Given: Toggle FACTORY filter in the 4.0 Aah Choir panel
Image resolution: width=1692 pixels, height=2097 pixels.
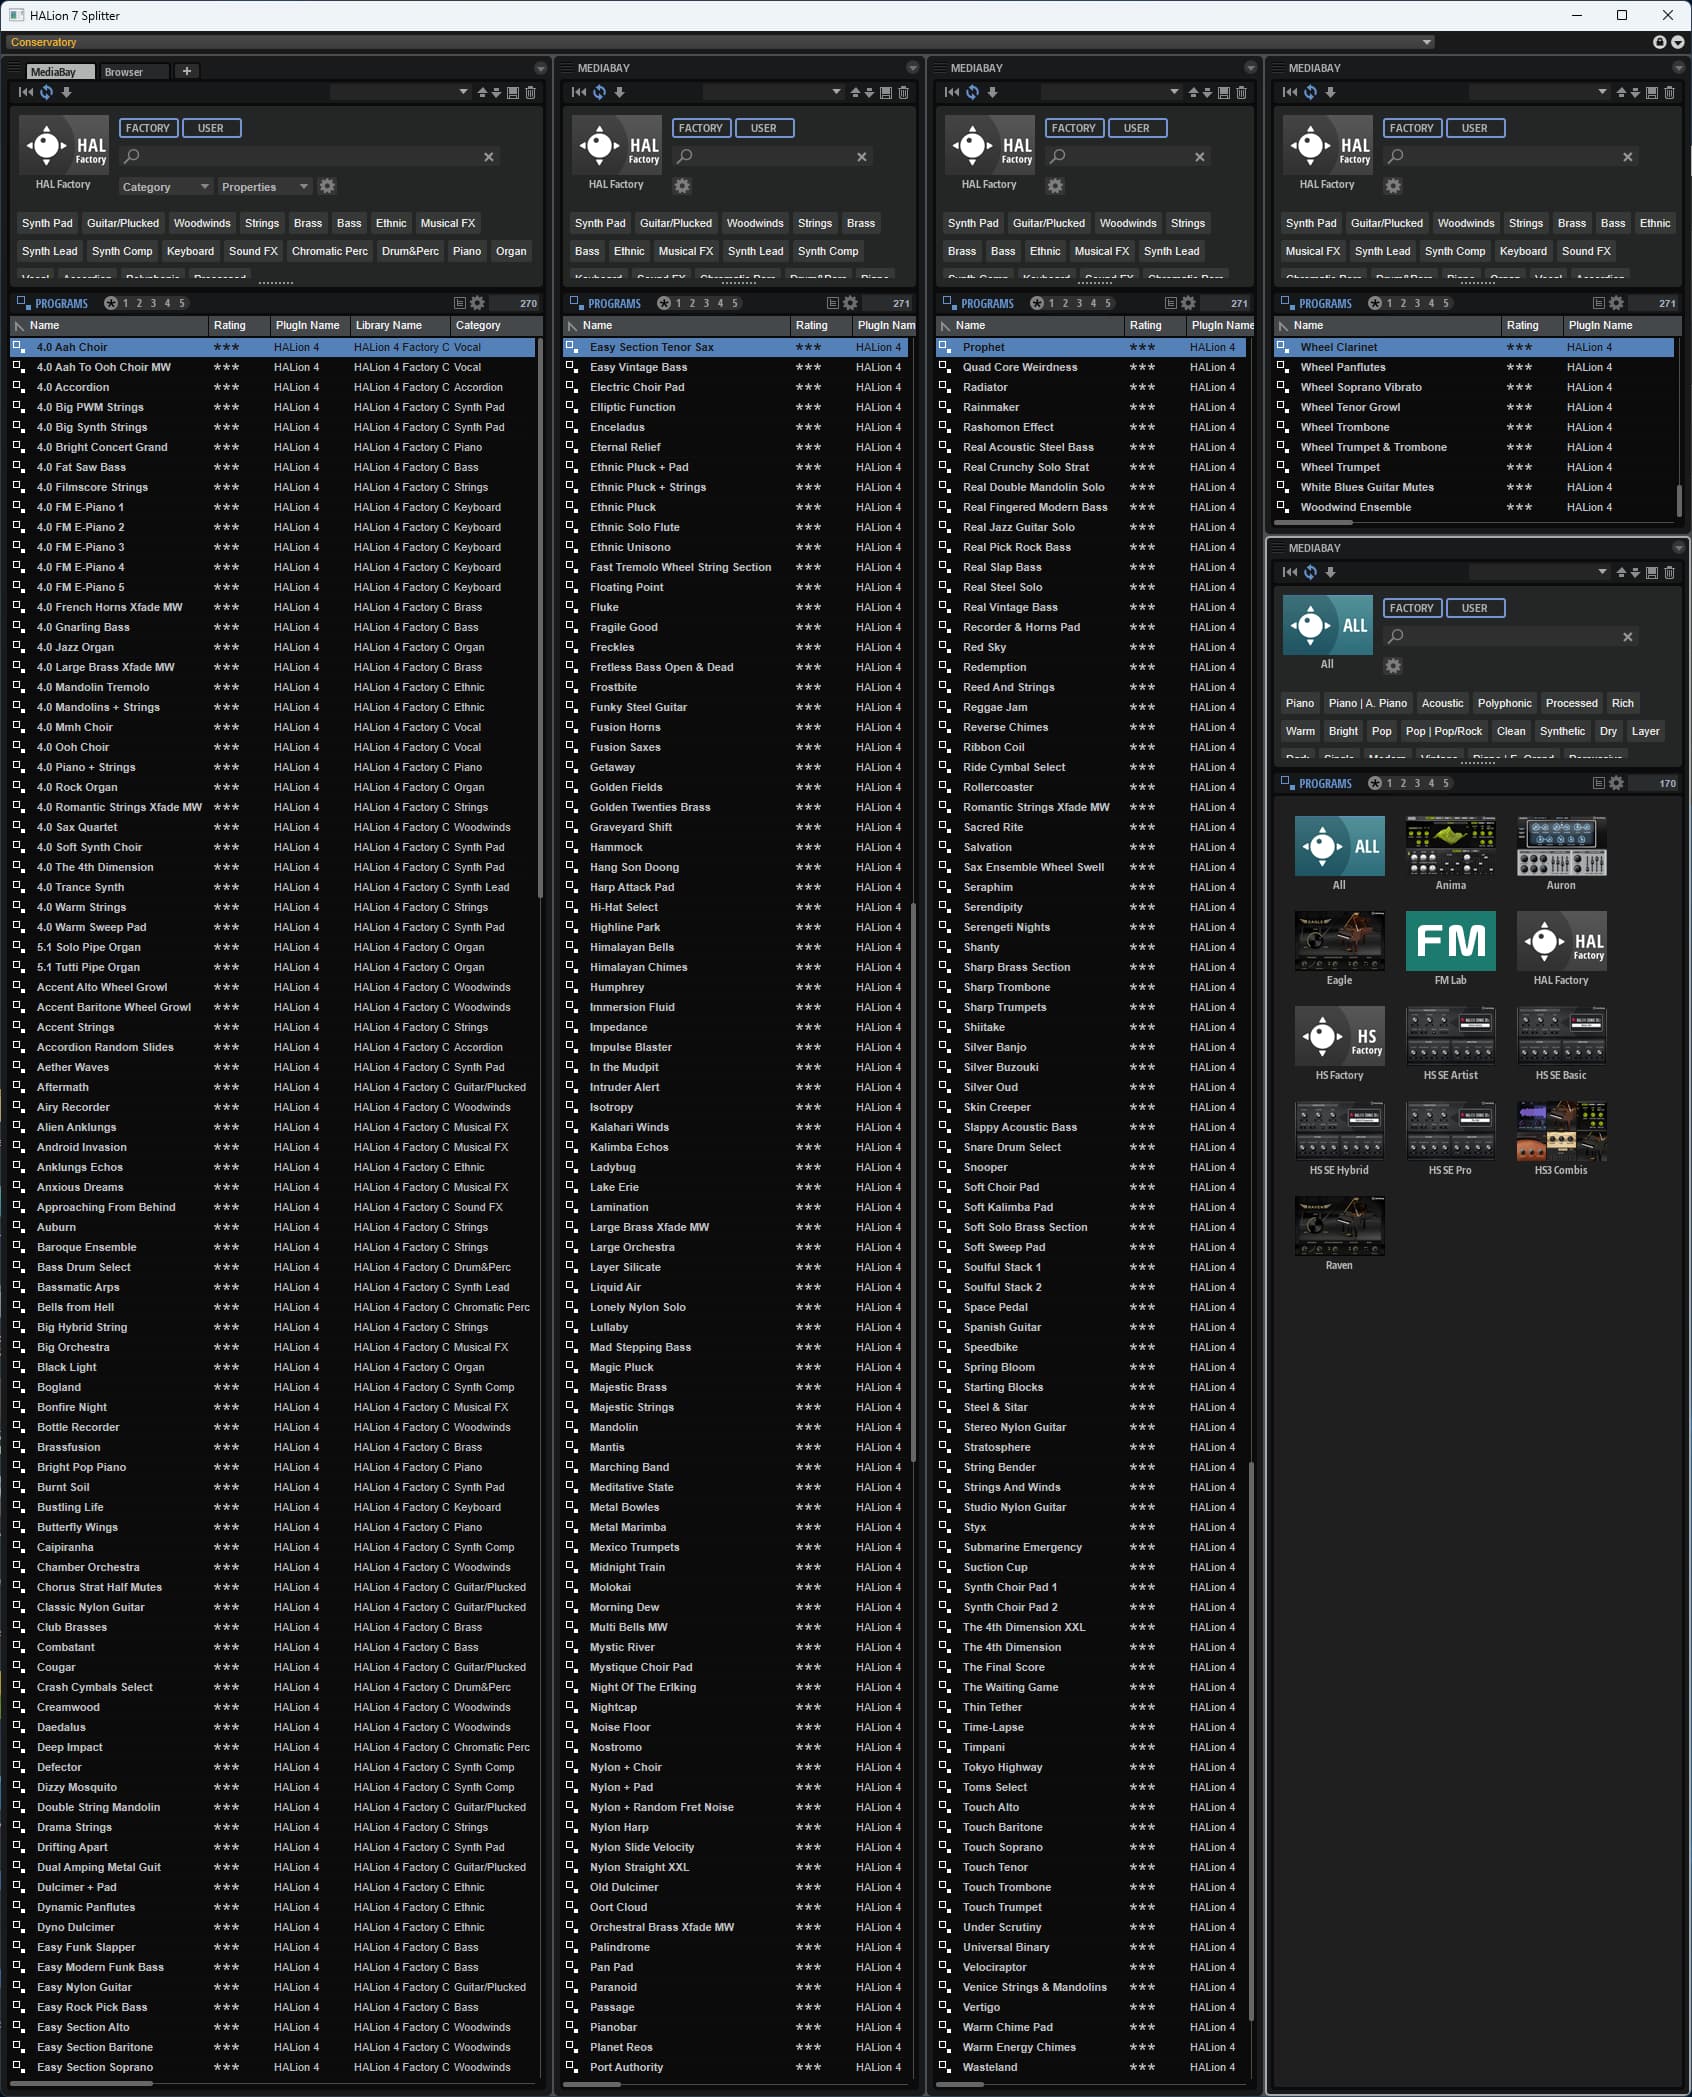Looking at the screenshot, I should point(148,128).
